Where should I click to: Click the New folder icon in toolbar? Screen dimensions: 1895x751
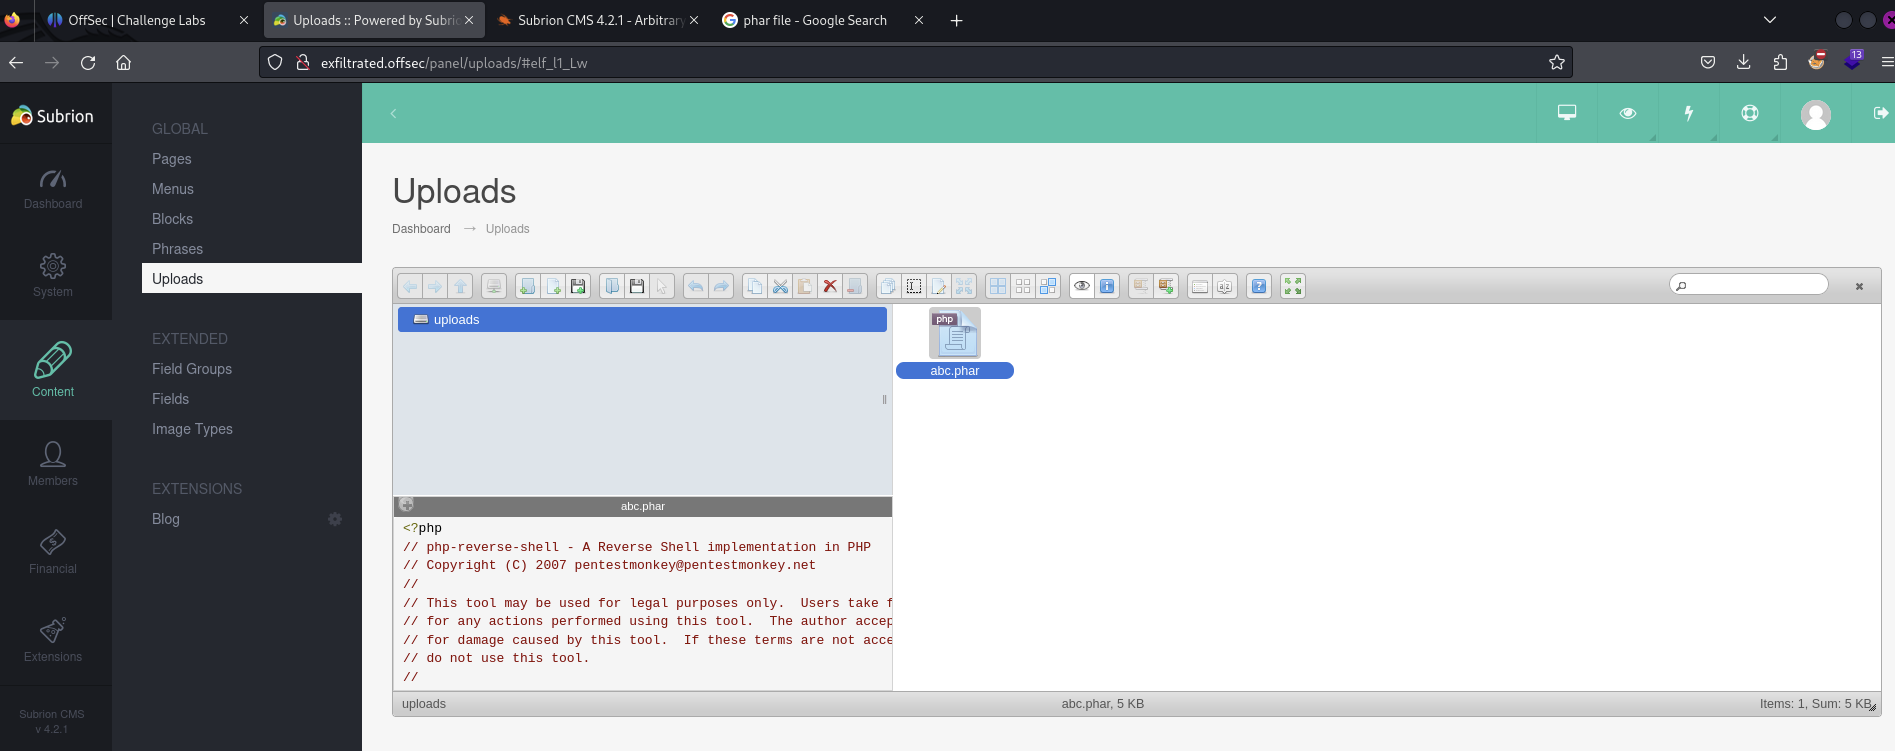pyautogui.click(x=527, y=287)
